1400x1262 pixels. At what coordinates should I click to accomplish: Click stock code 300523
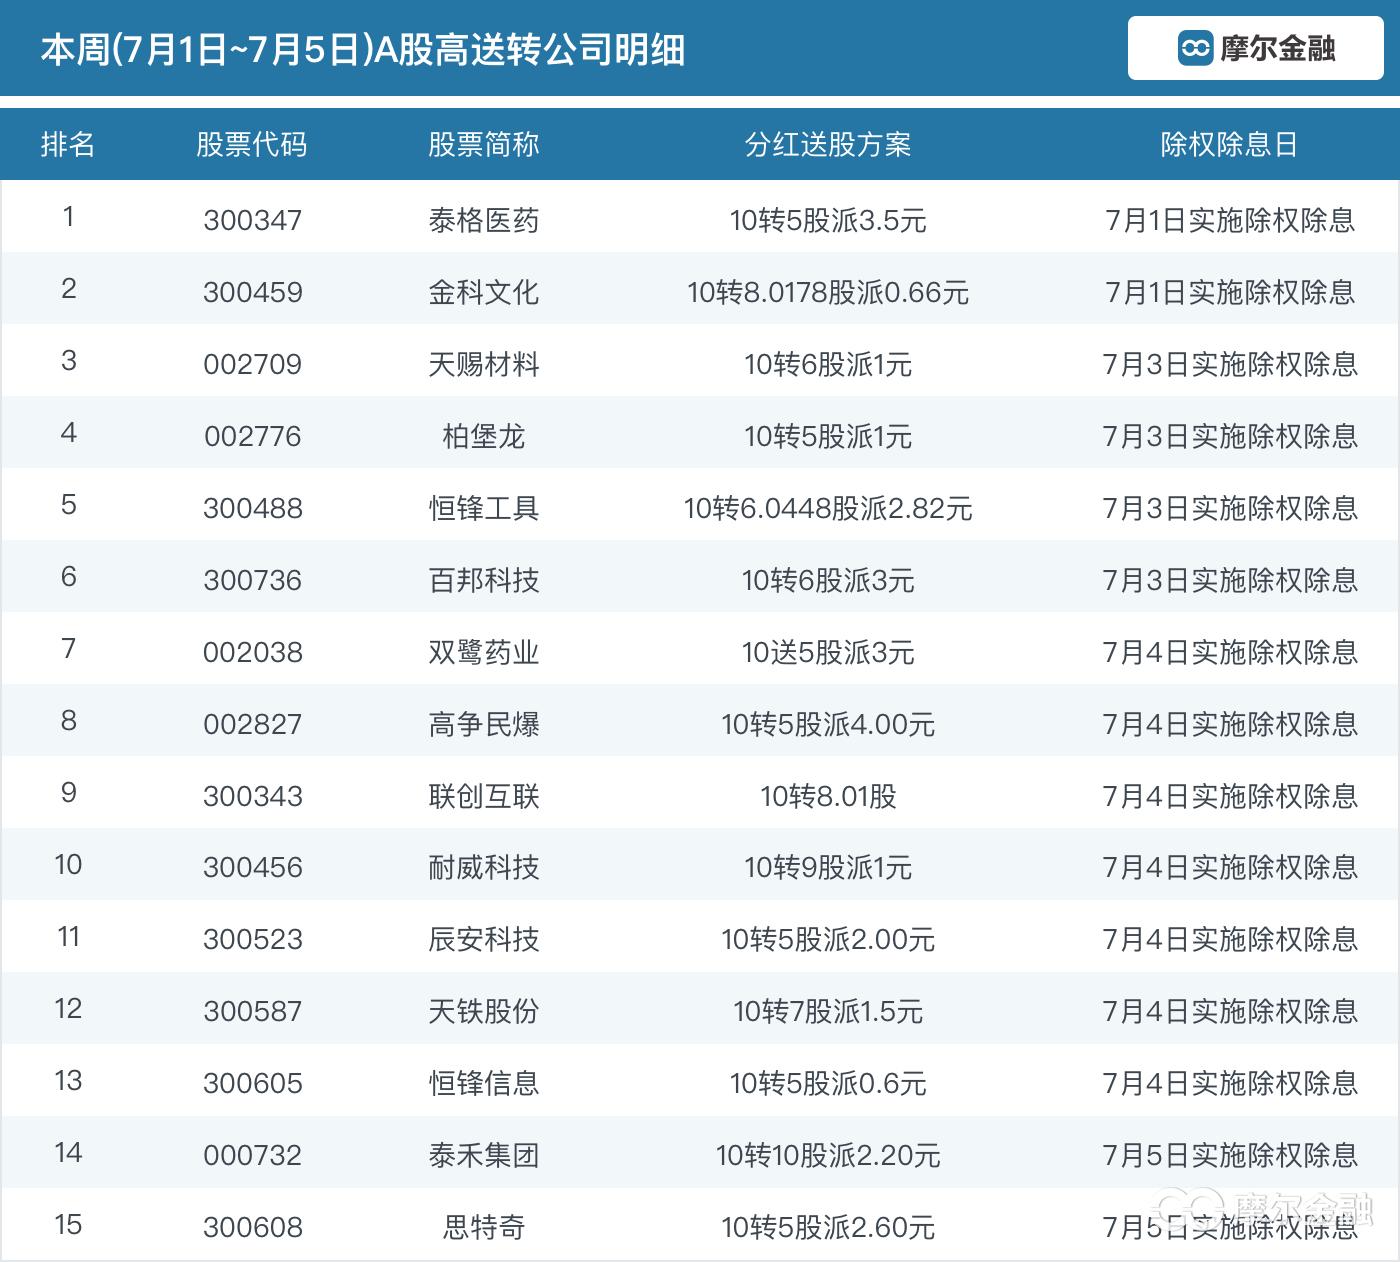(252, 939)
